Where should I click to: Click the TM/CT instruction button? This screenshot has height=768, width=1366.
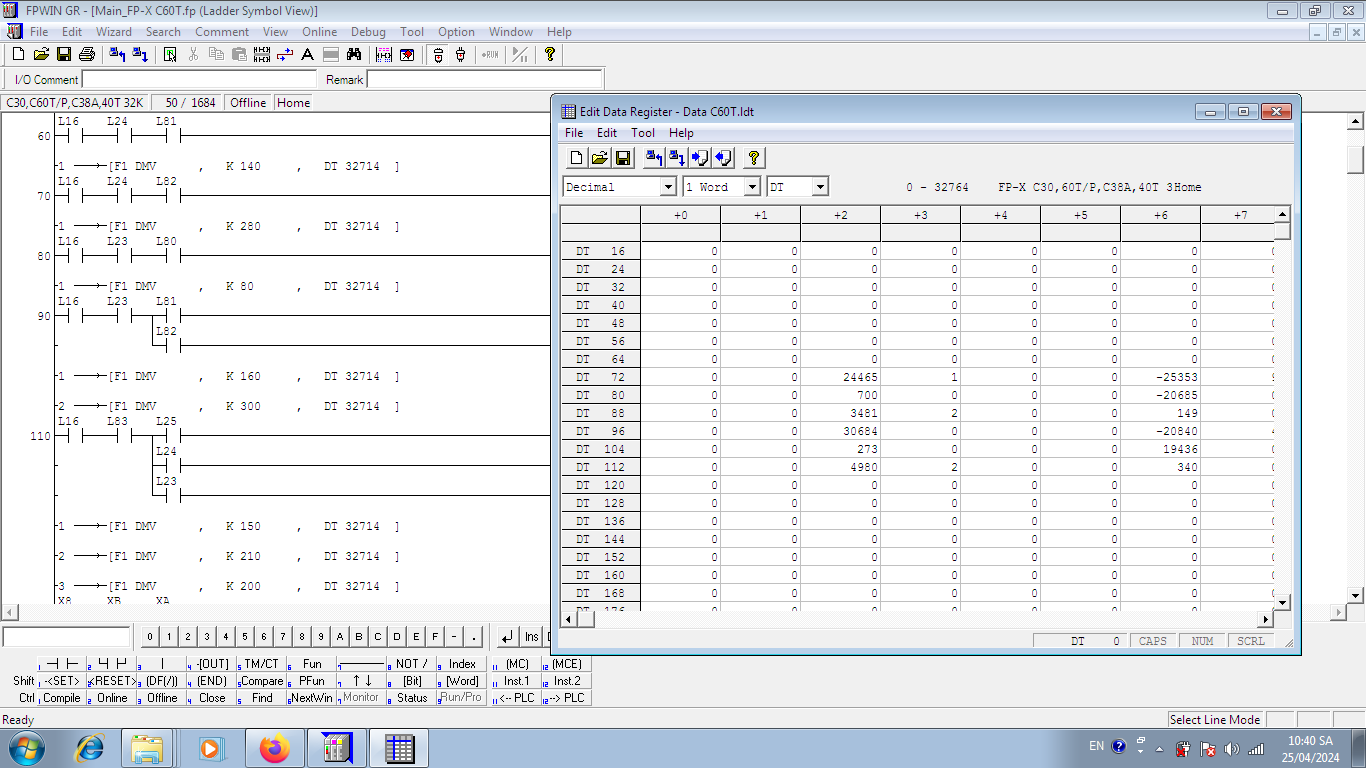[x=262, y=664]
